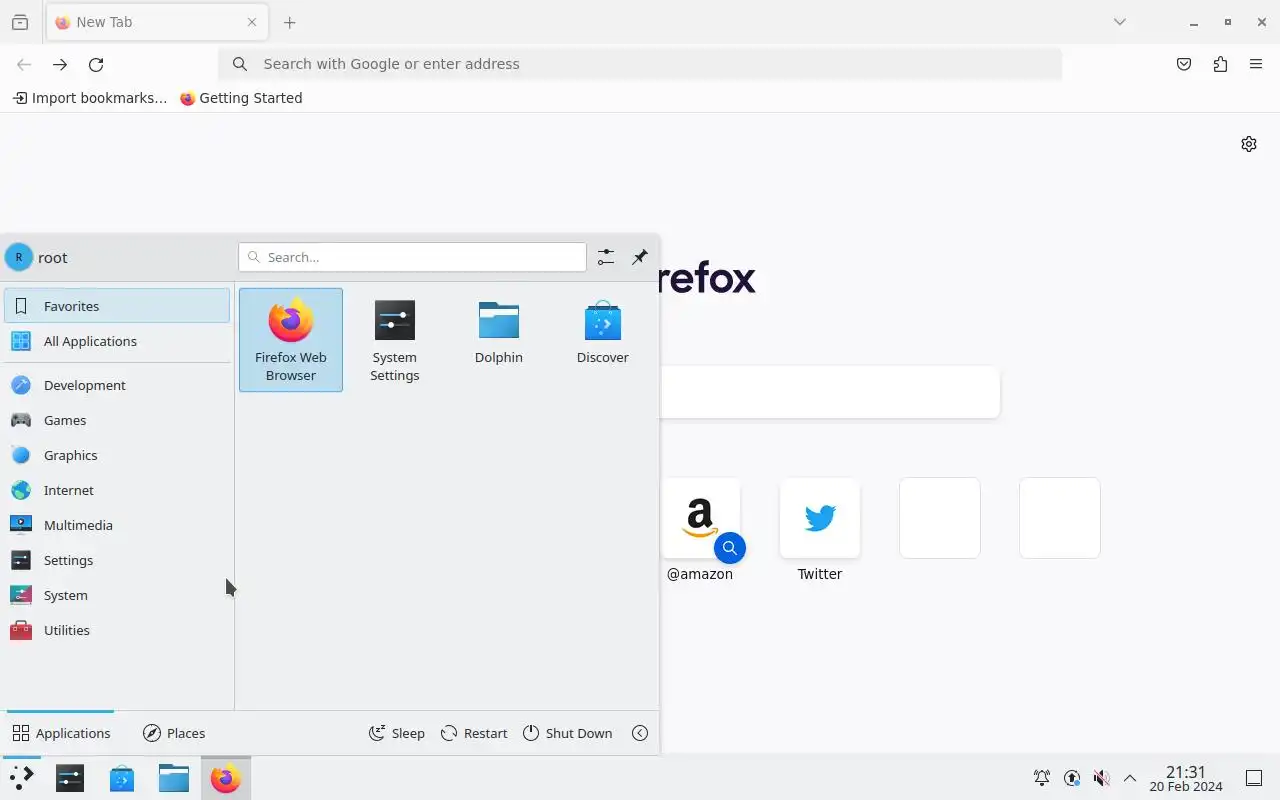Open Dolphin from the taskbar
The width and height of the screenshot is (1280, 800).
(174, 778)
